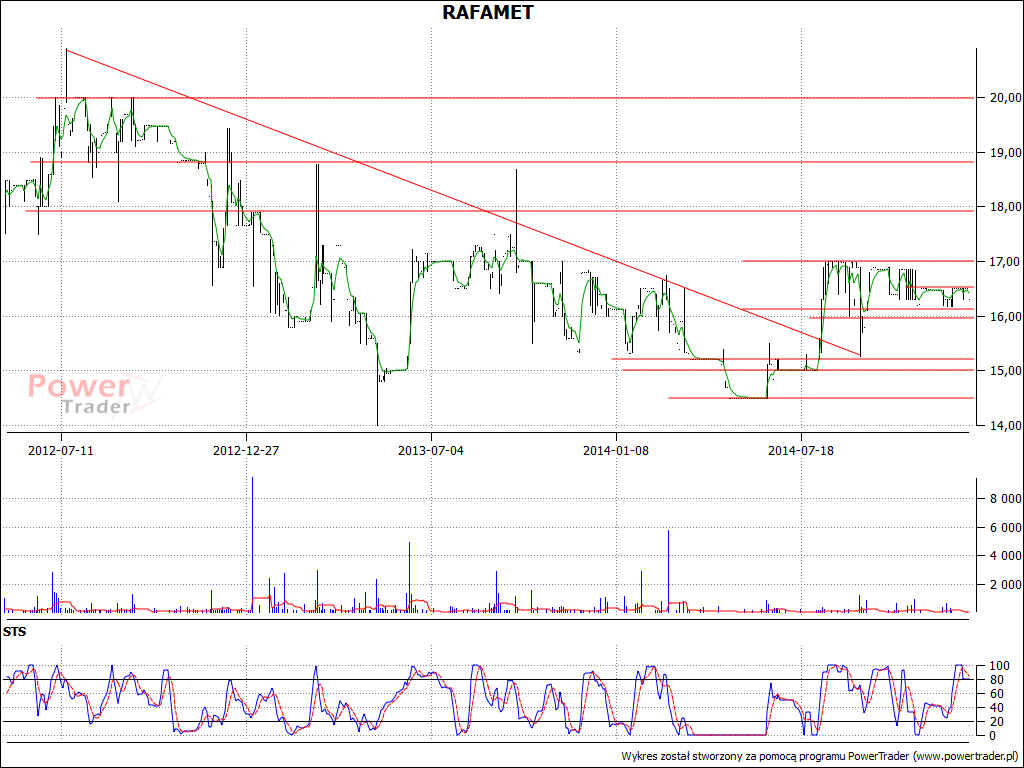1024x768 pixels.
Task: Select the 40 level on STS axis
Action: [997, 708]
